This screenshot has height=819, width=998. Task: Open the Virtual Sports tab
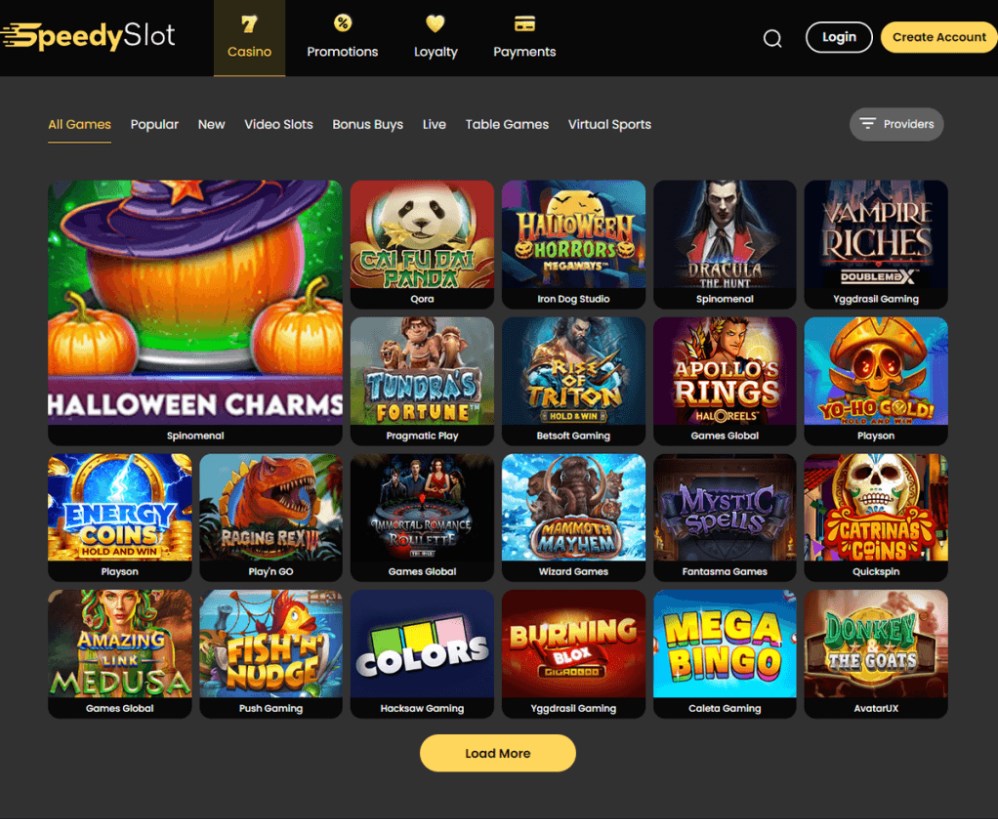click(x=609, y=125)
